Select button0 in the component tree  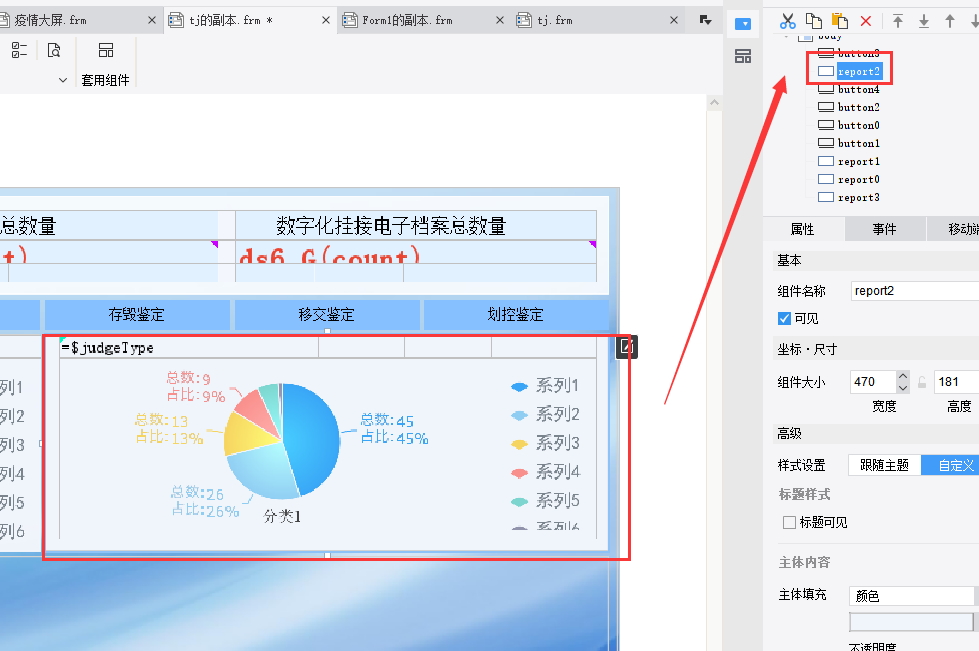coord(858,125)
